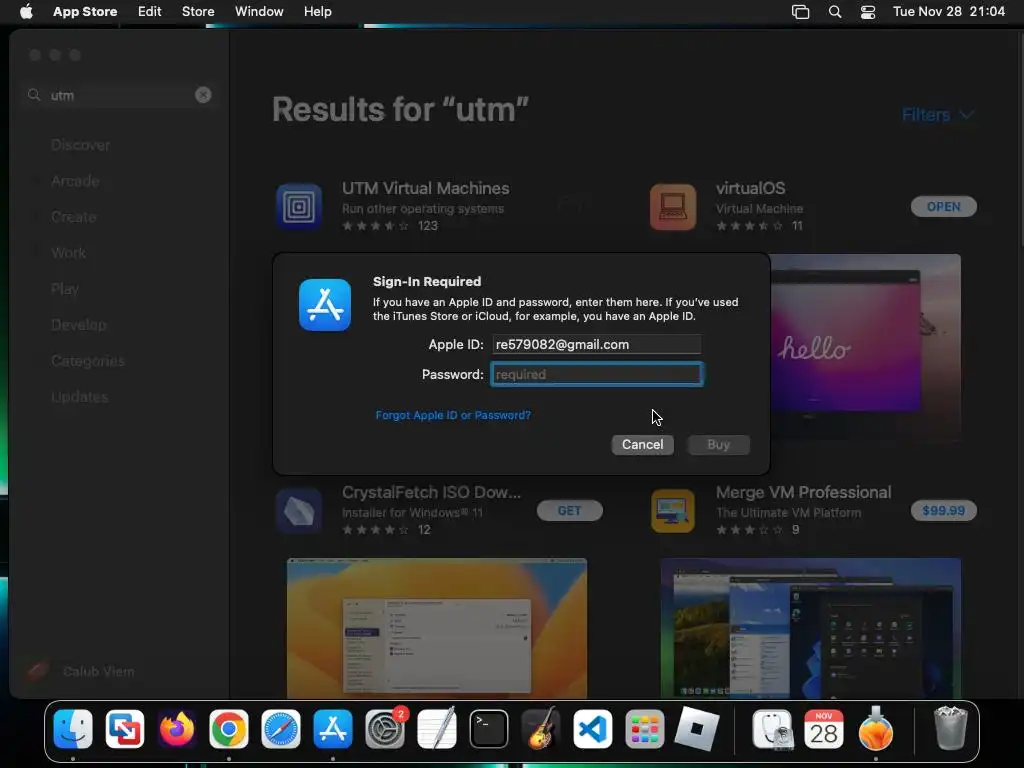Open Firefox from the Dock

coord(177,729)
